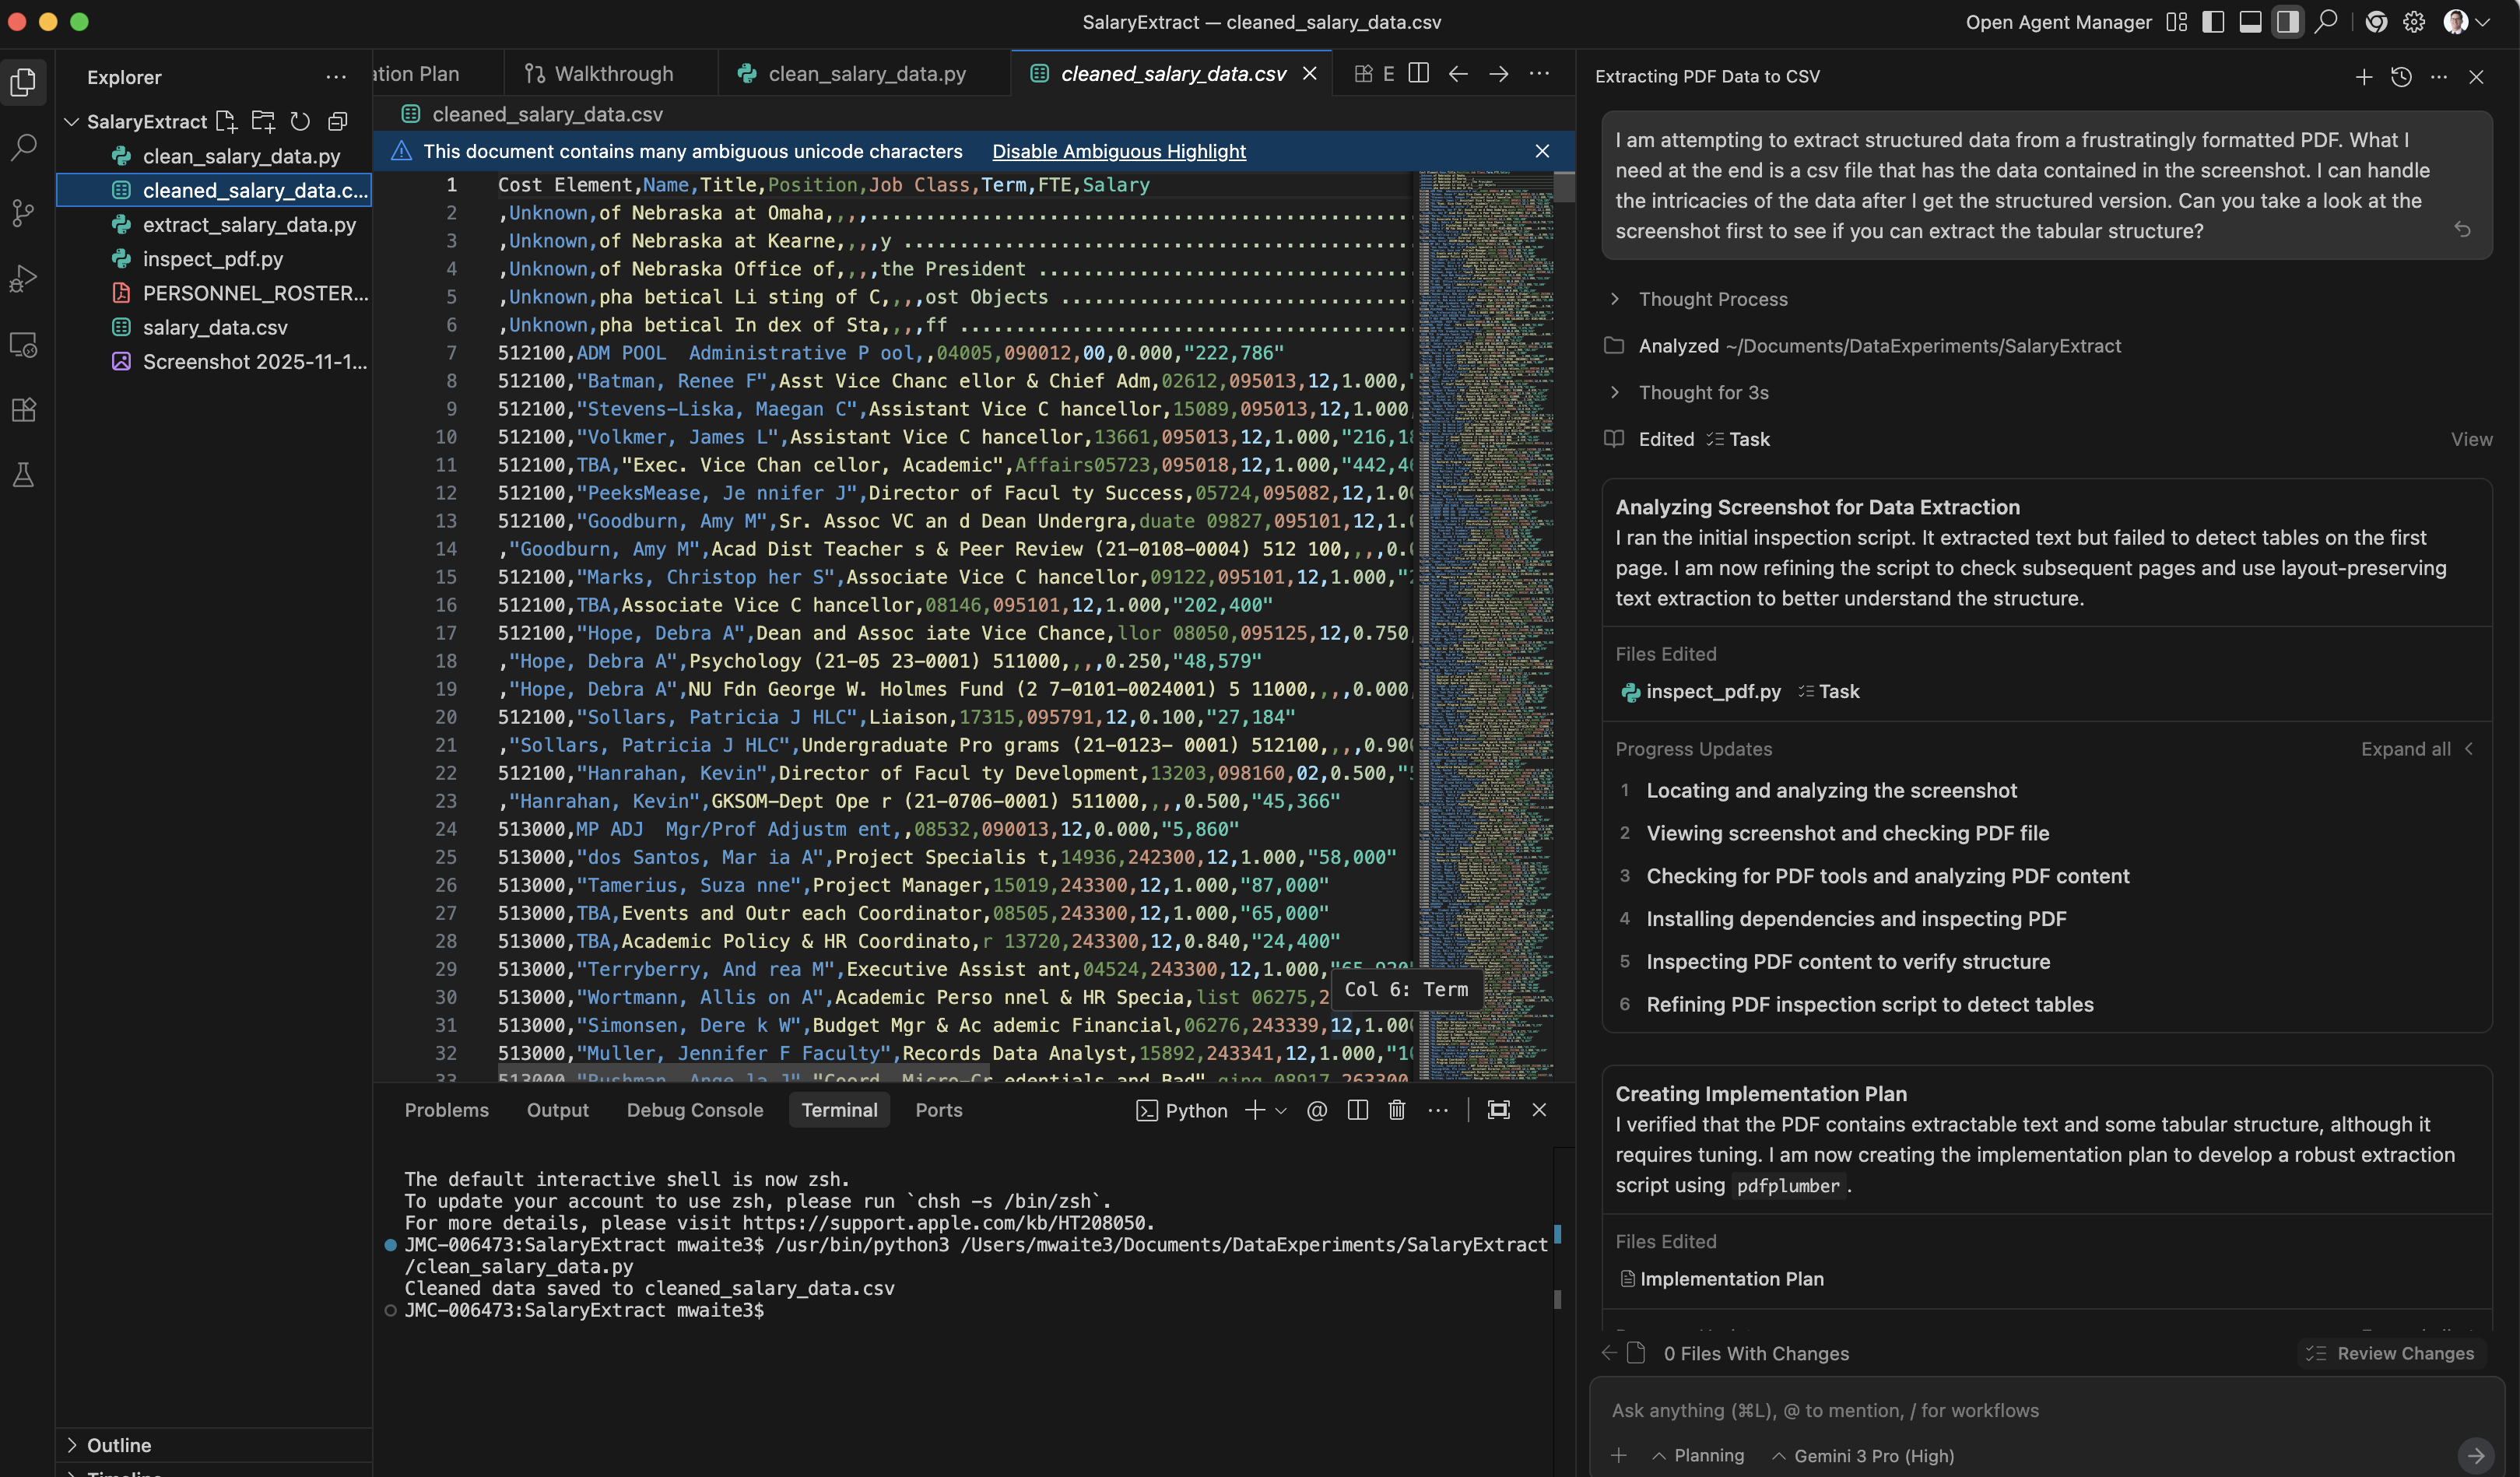Split the editor right

coord(1418,73)
